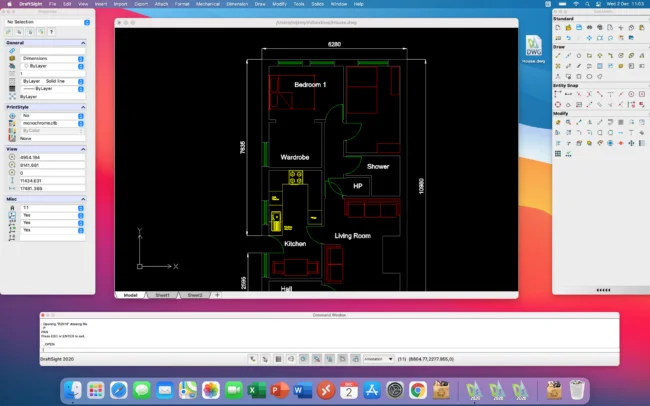650x406 pixels.
Task: Add a new sheet with the plus icon
Action: (x=217, y=295)
